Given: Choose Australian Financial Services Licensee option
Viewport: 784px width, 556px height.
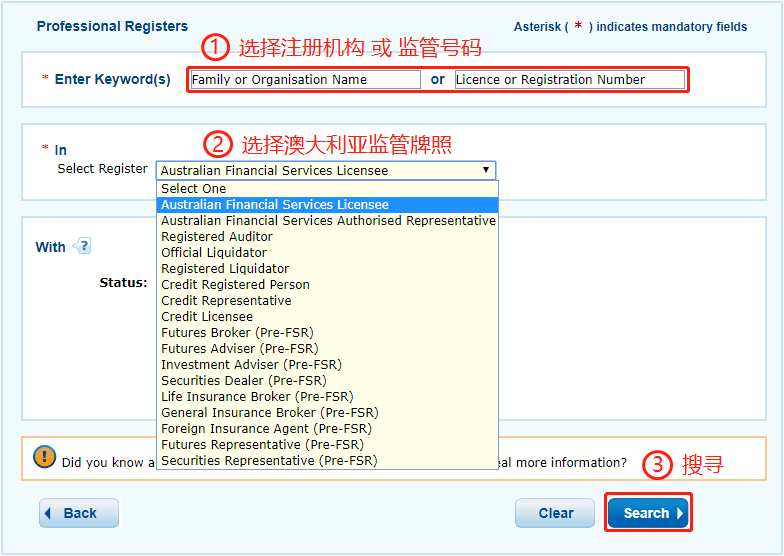Looking at the screenshot, I should [275, 205].
